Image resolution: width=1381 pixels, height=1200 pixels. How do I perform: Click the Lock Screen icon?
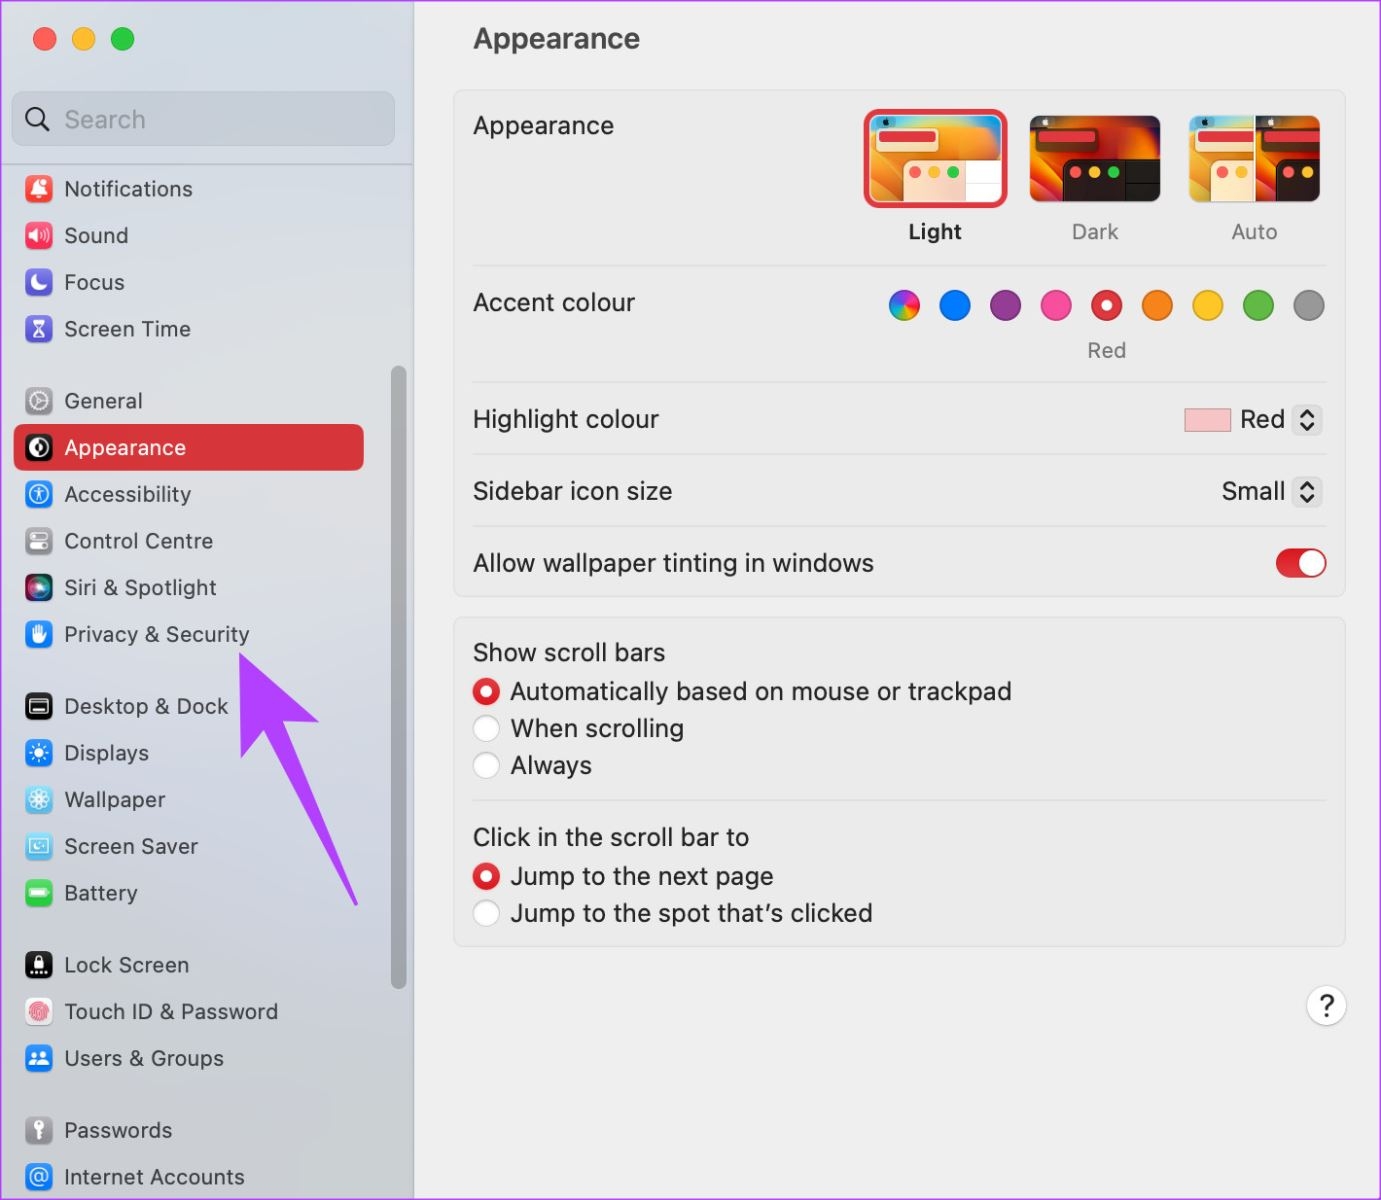coord(39,965)
